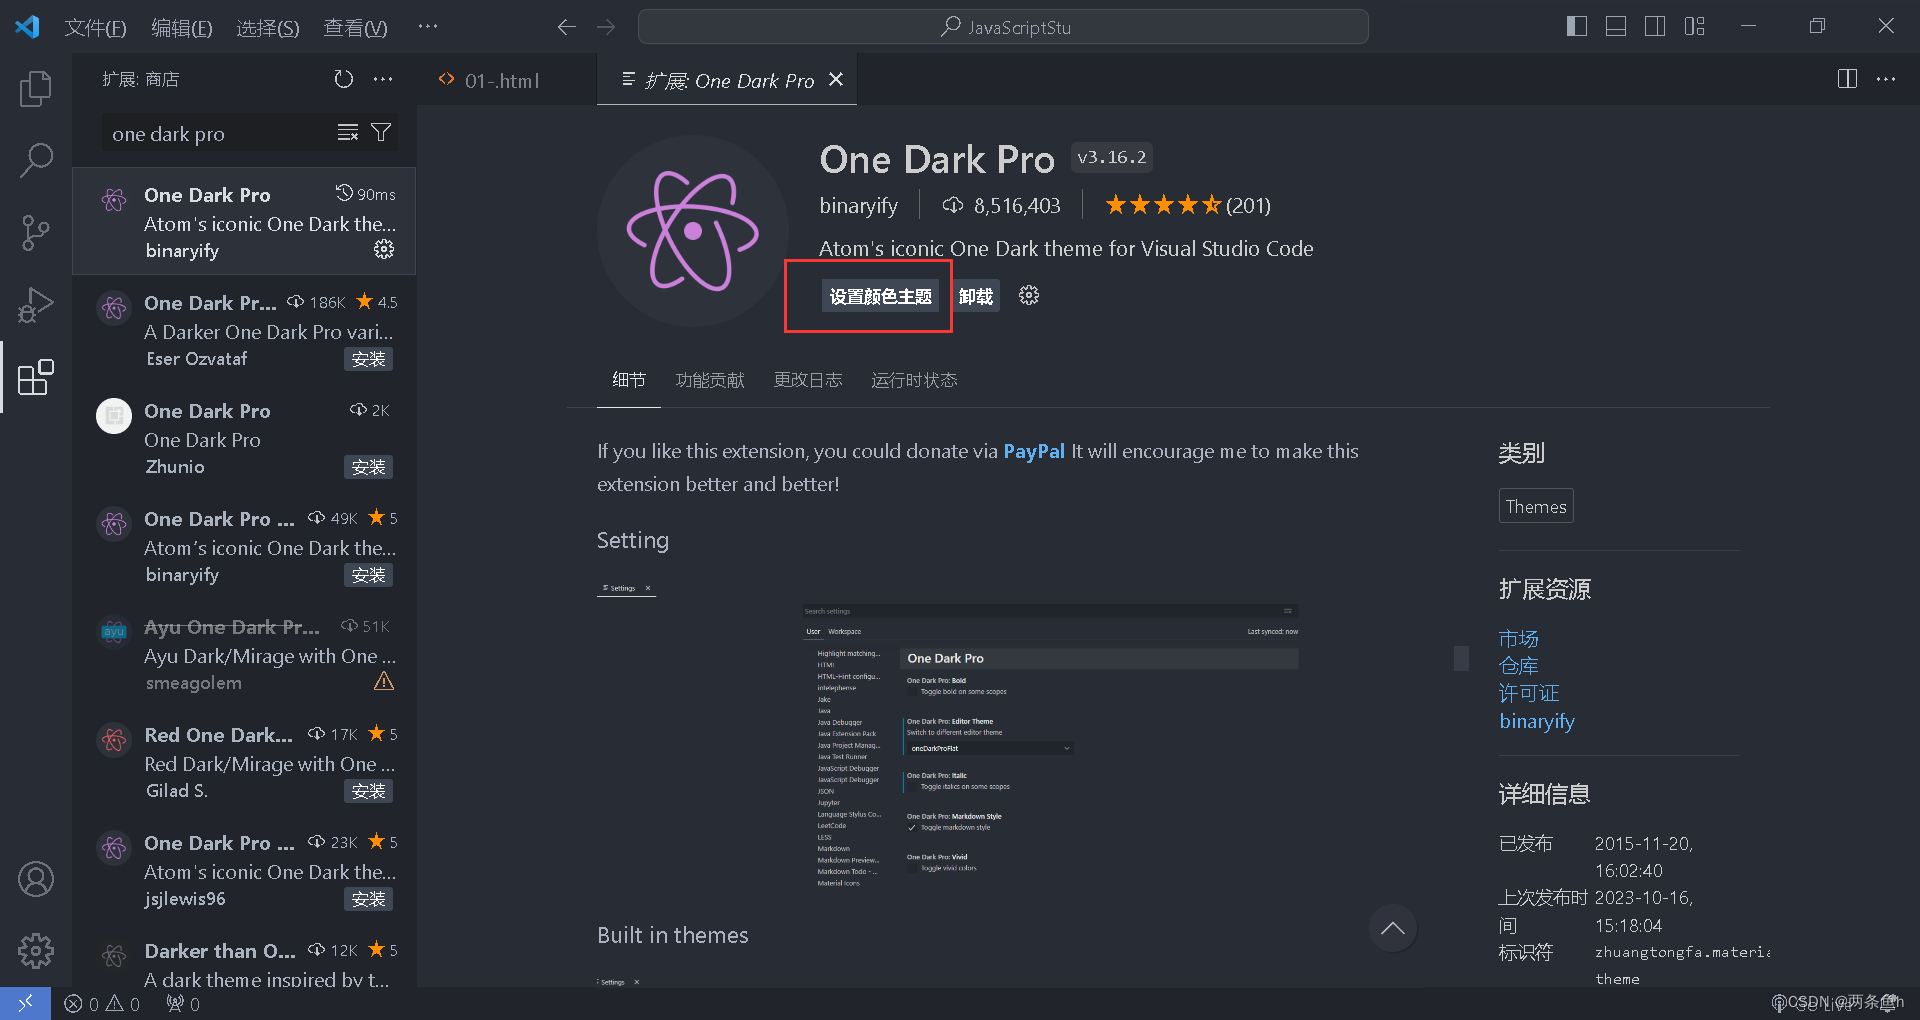Toggle primary side bar layout icon
Screen dimensions: 1920x1020
(x=1577, y=26)
